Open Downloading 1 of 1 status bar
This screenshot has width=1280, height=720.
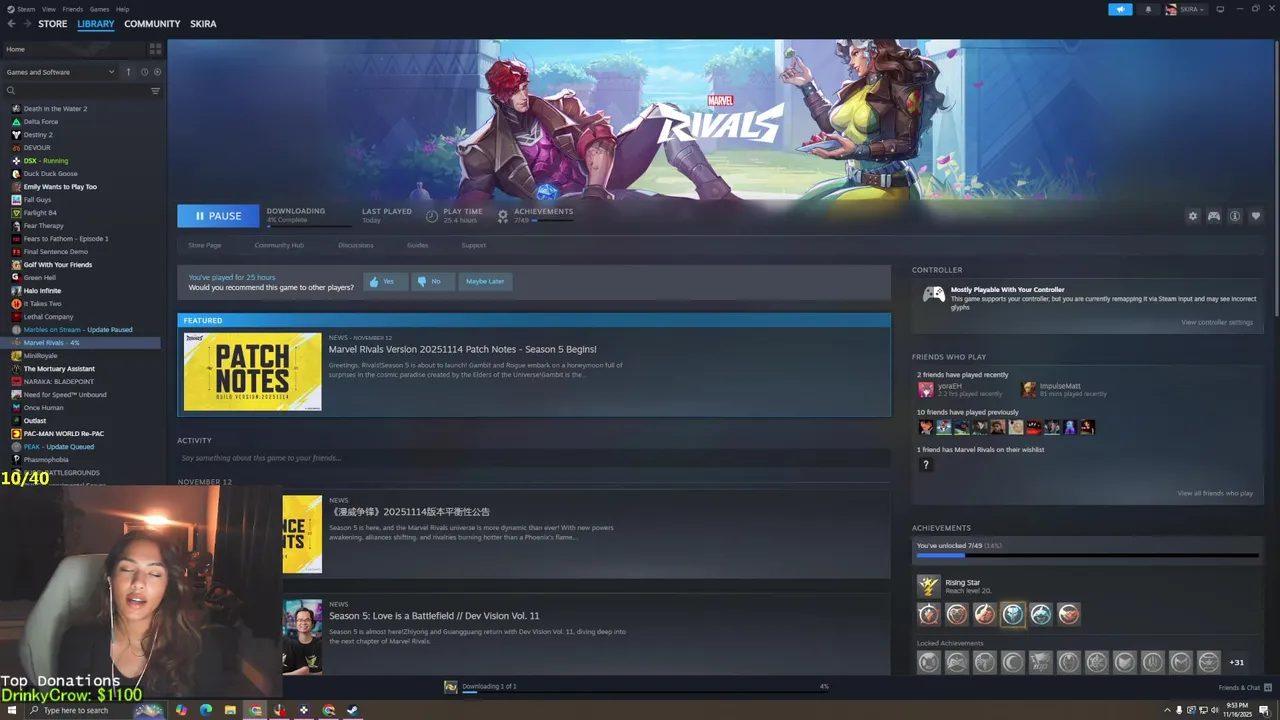(637, 686)
